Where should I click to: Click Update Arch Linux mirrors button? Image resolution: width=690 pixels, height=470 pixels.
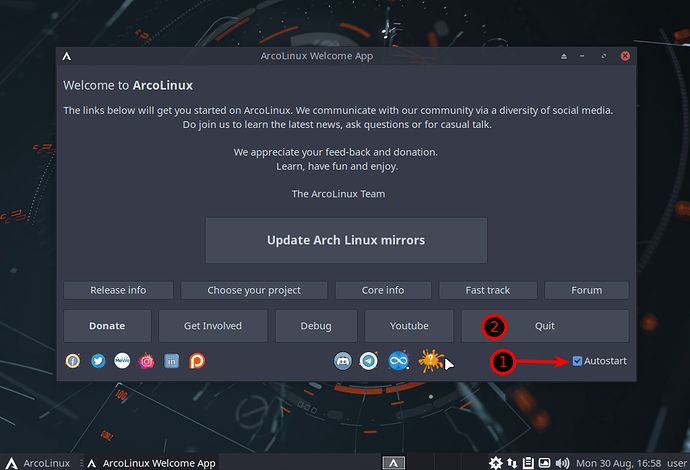(346, 240)
